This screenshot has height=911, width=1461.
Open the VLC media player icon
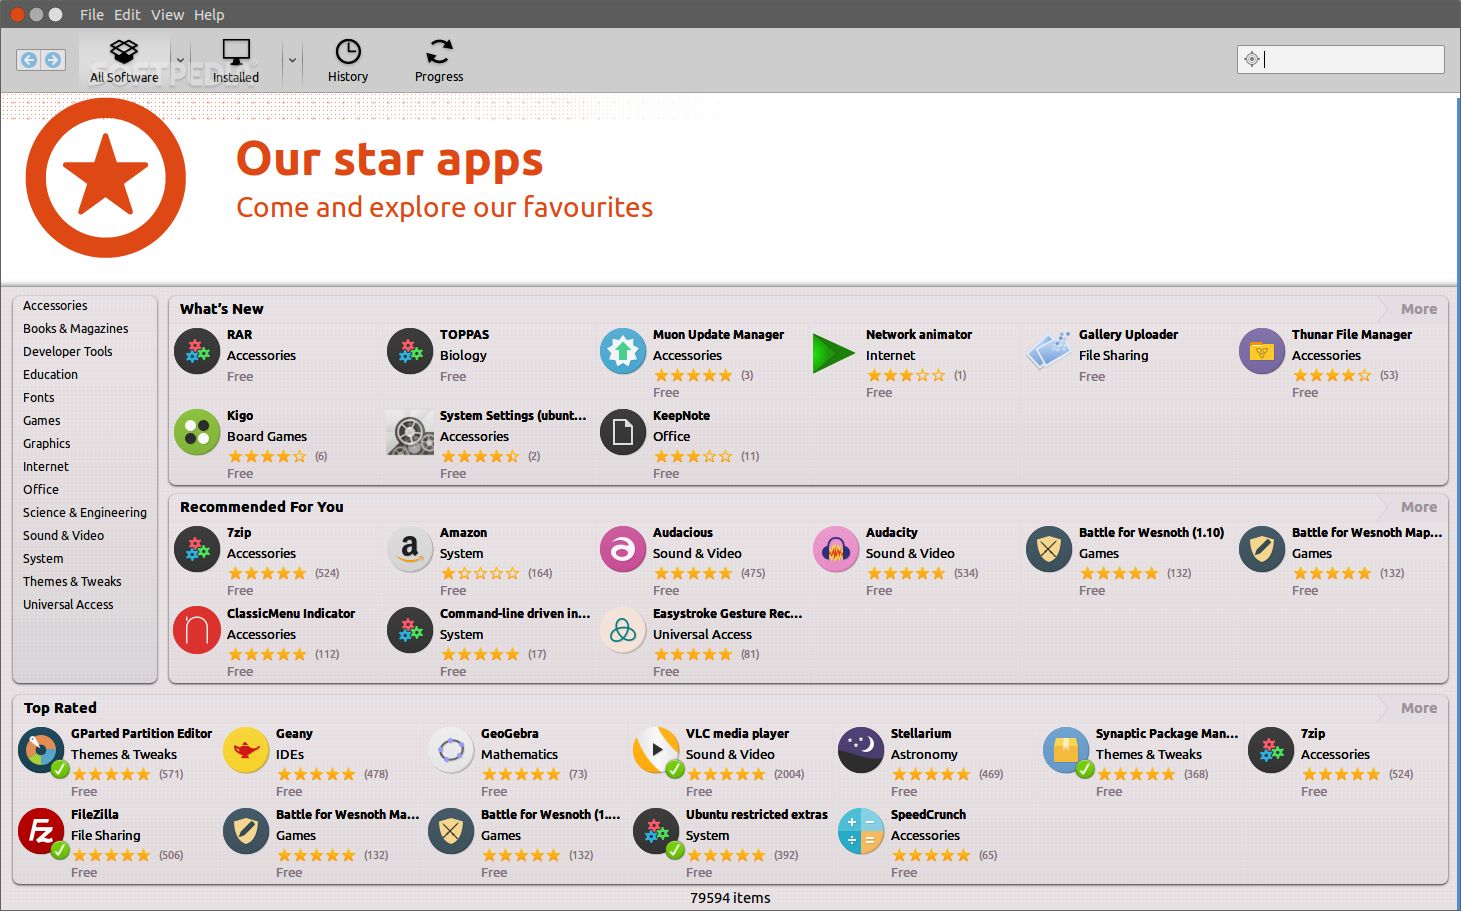click(656, 751)
